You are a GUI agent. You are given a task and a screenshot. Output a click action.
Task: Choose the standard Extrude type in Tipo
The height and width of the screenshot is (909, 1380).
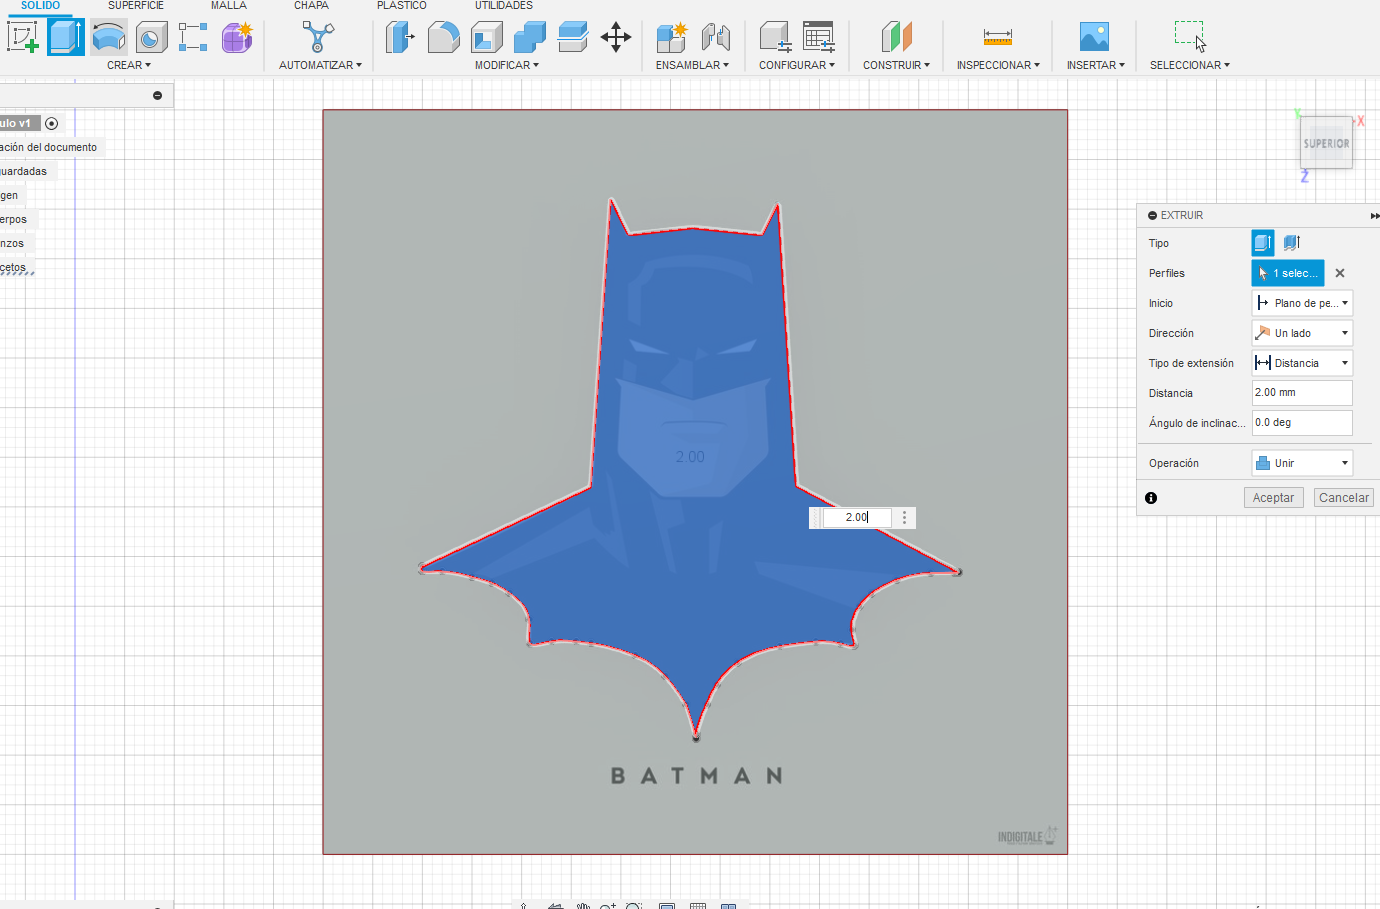pos(1263,243)
